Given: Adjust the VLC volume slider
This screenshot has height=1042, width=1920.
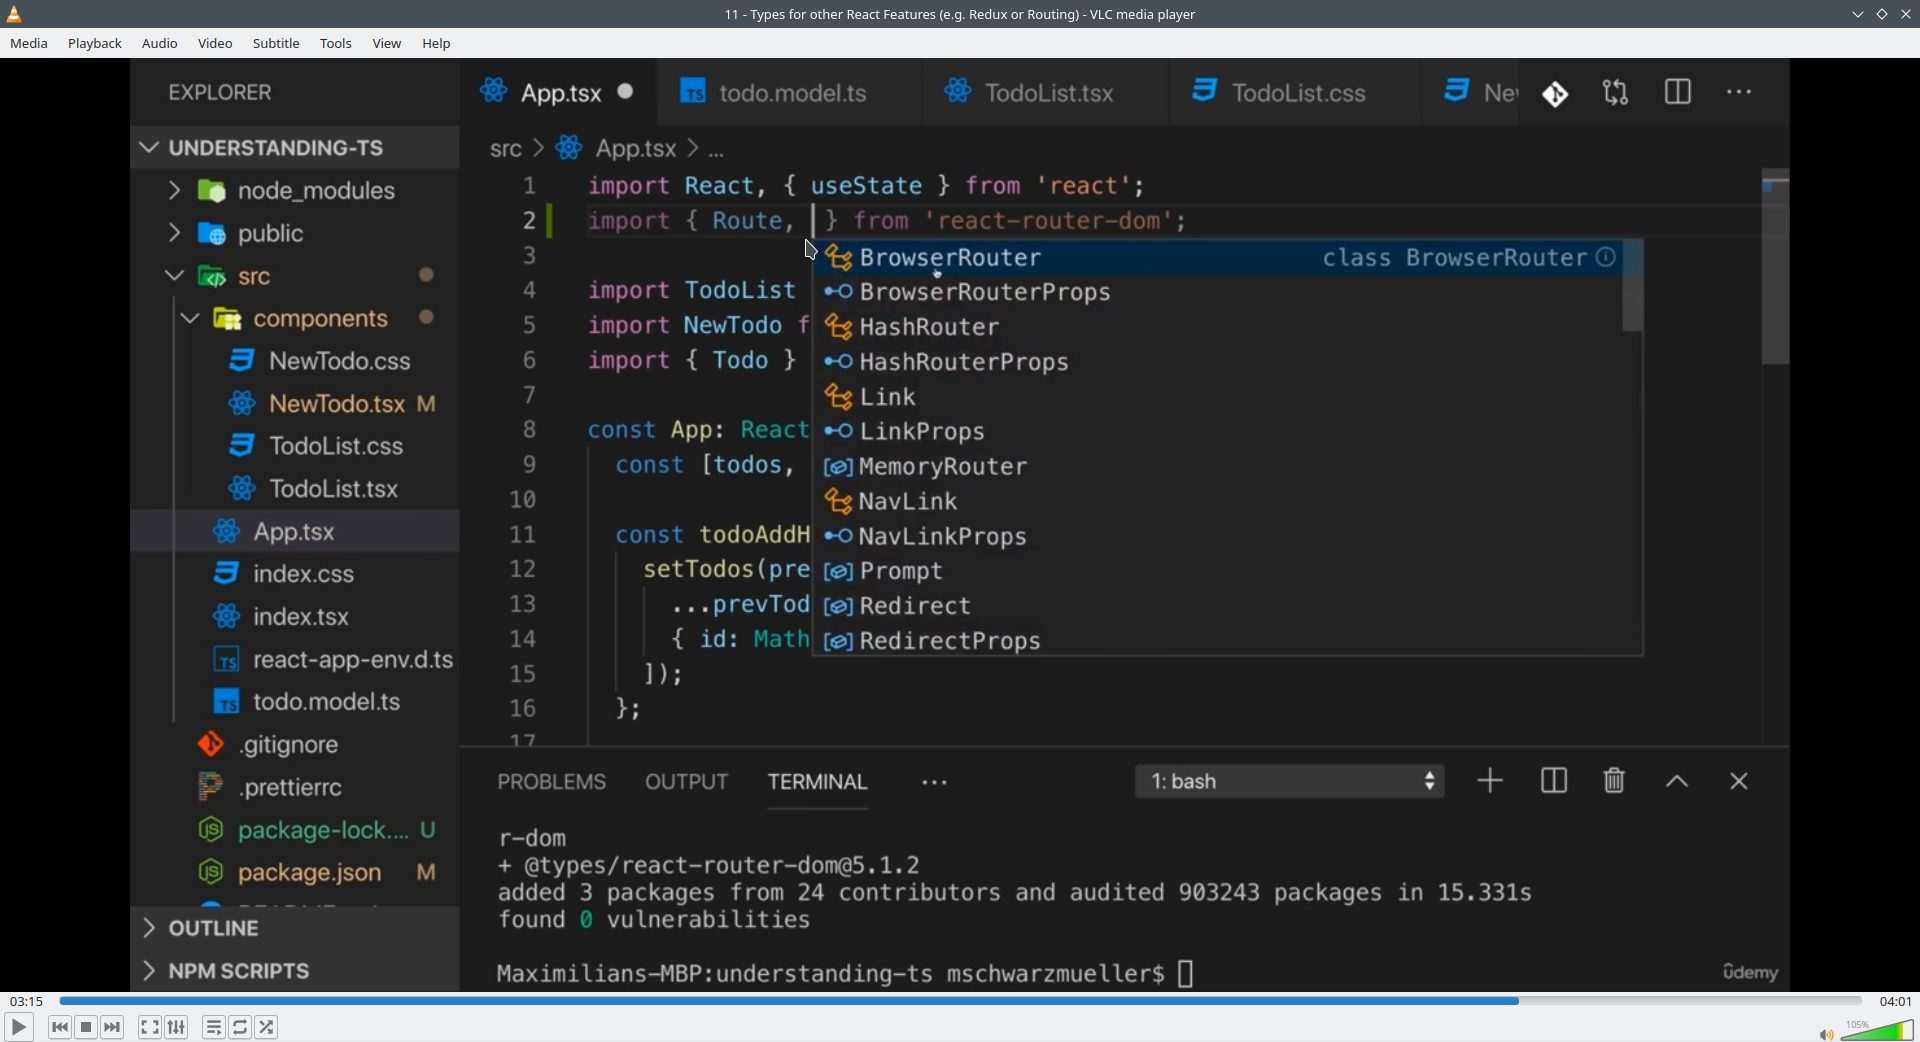Looking at the screenshot, I should tap(1878, 1030).
